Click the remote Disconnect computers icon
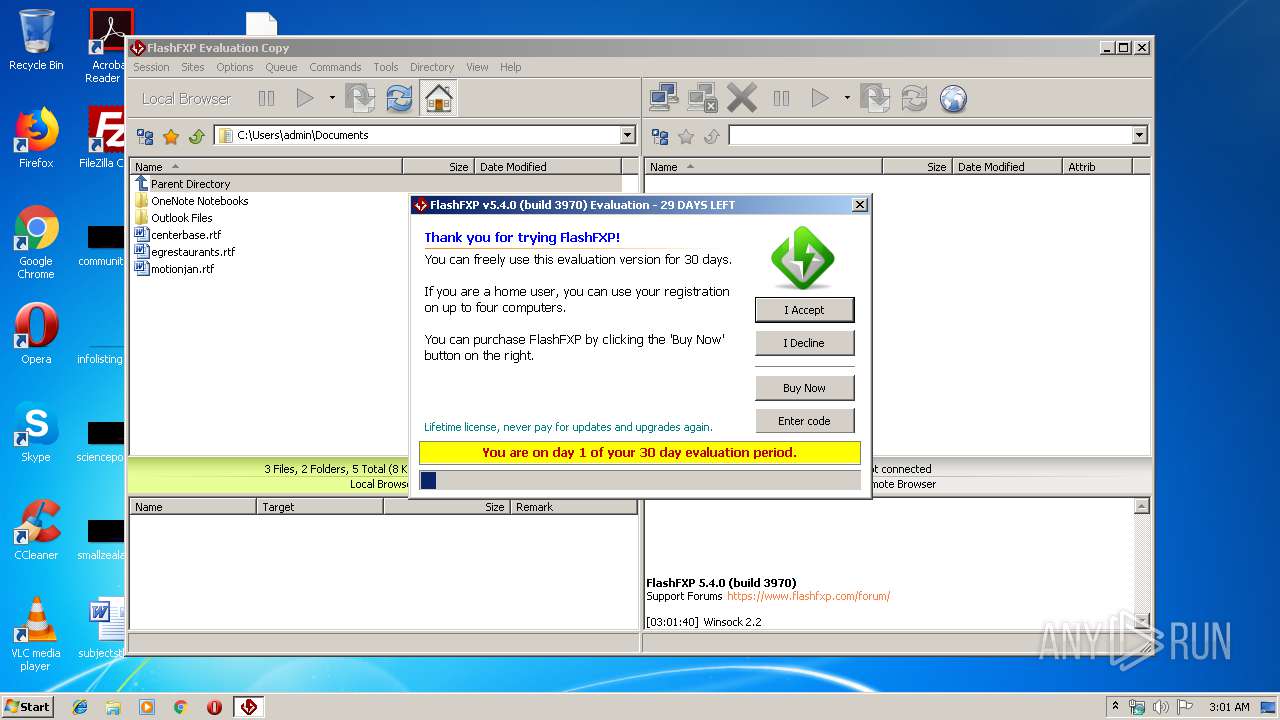The height and width of the screenshot is (720, 1280). click(703, 98)
